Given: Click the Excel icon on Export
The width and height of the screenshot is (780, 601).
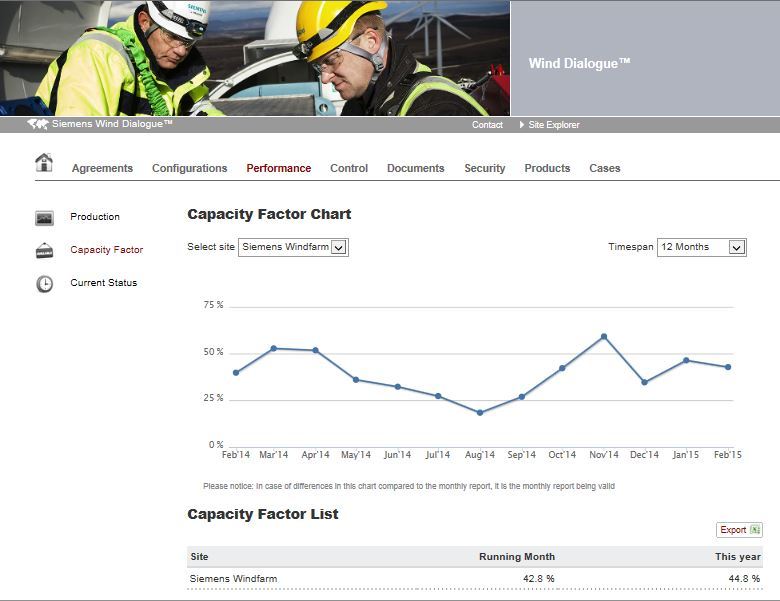Looking at the screenshot, I should pyautogui.click(x=755, y=530).
